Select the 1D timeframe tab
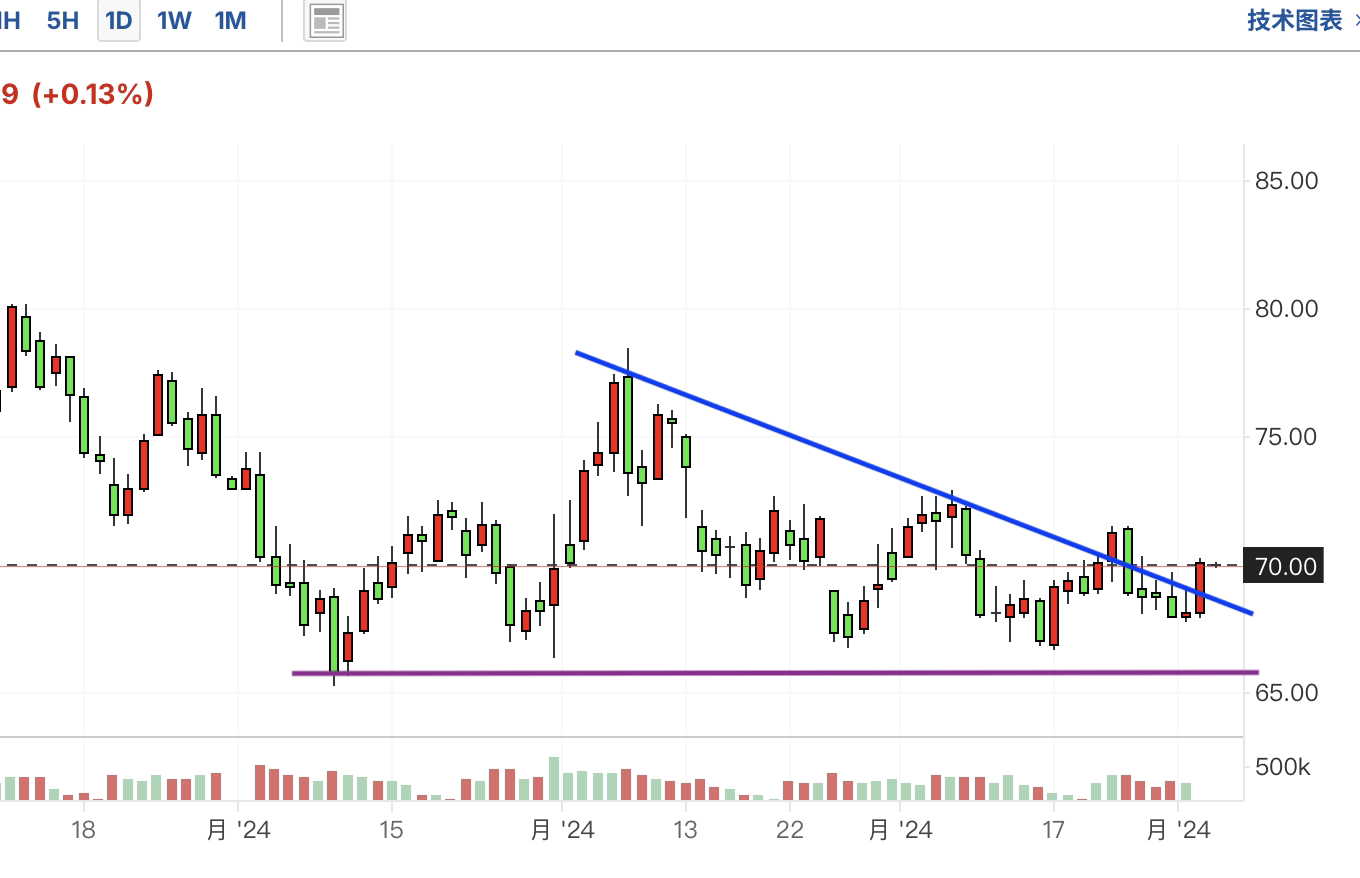 (119, 20)
